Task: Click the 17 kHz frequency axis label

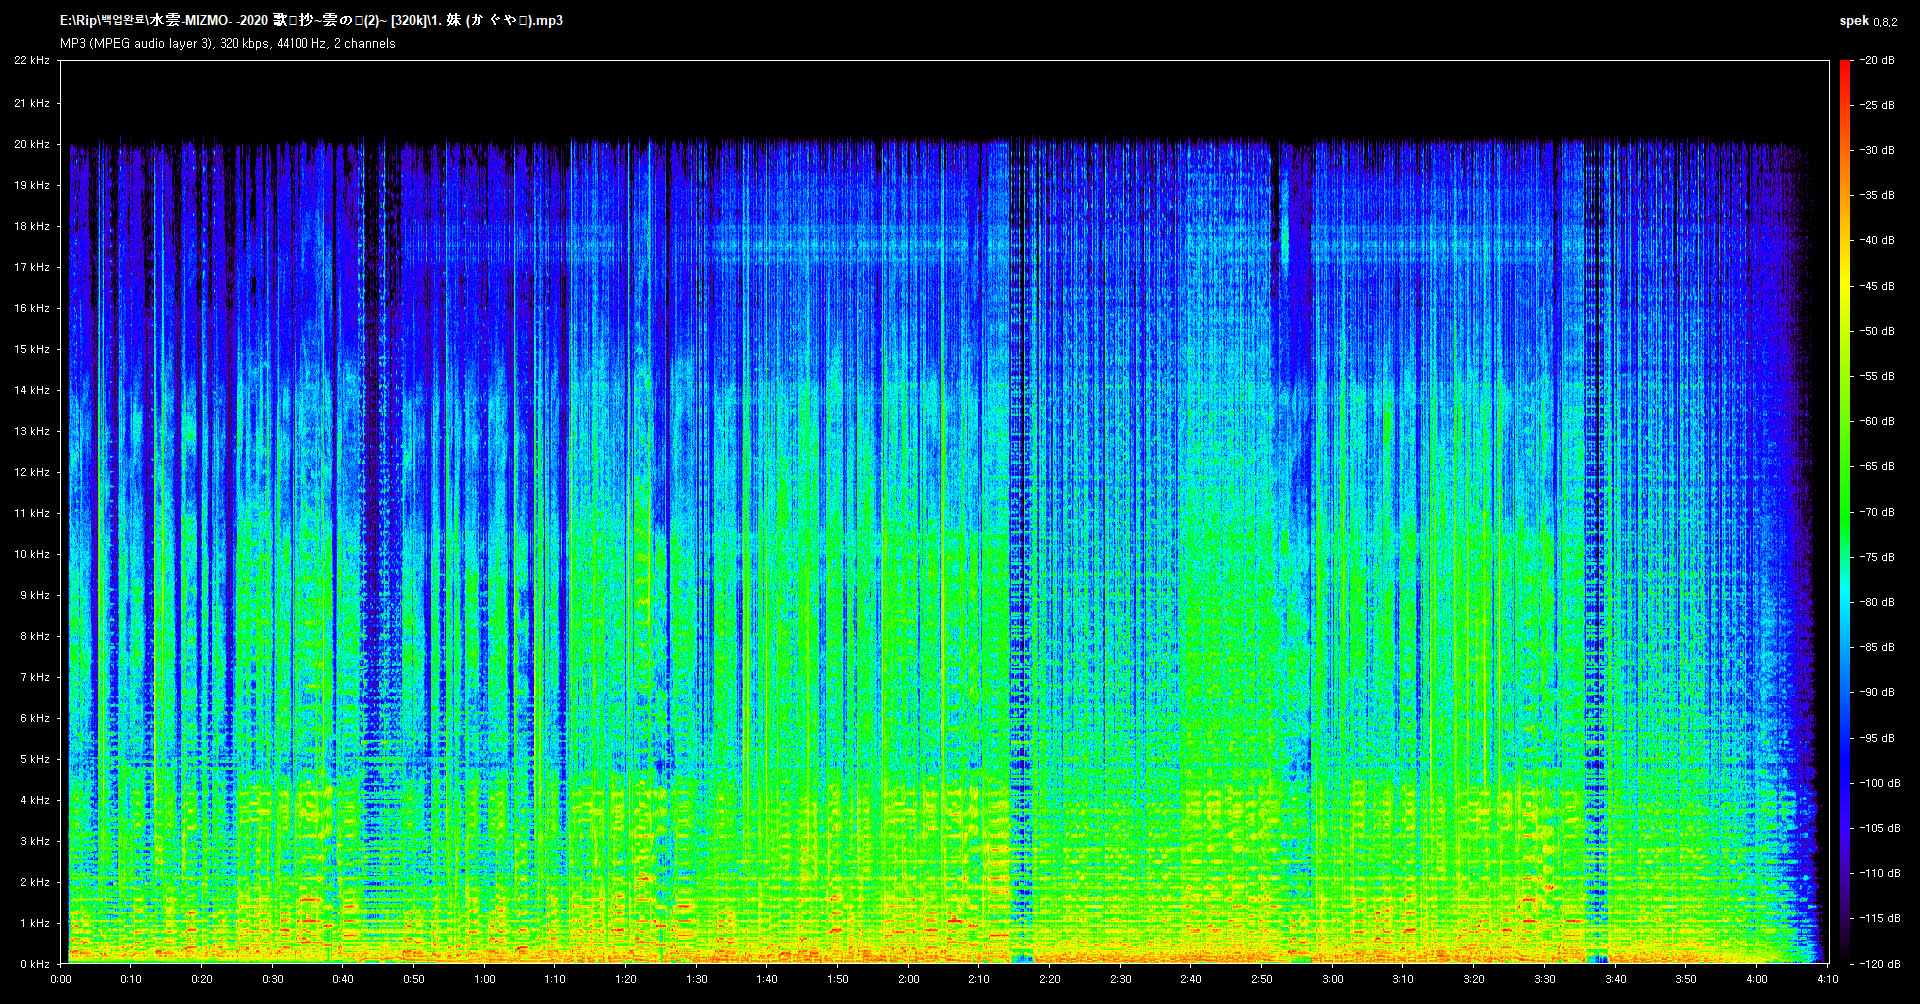Action: [x=32, y=267]
